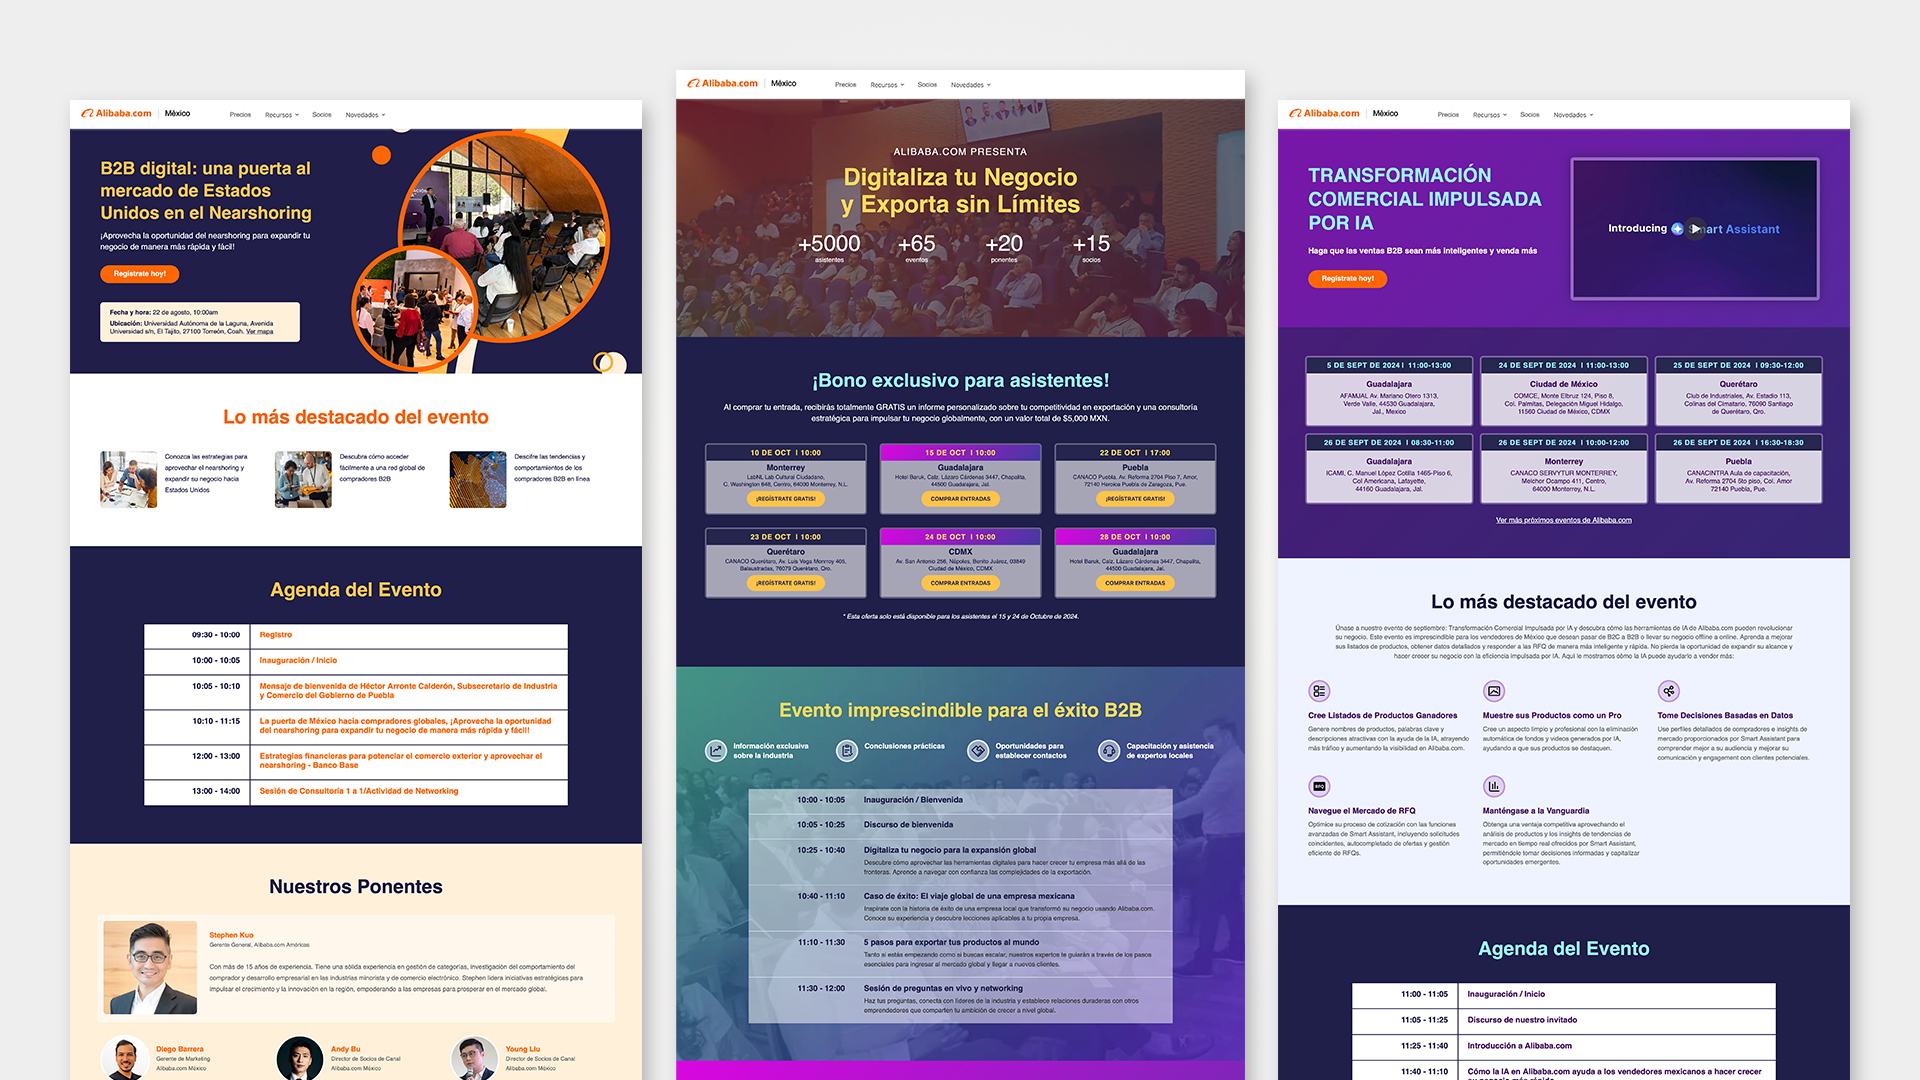The height and width of the screenshot is (1080, 1920).
Task: Click the data-share icon above Tome Decisiones
Action: (1668, 691)
